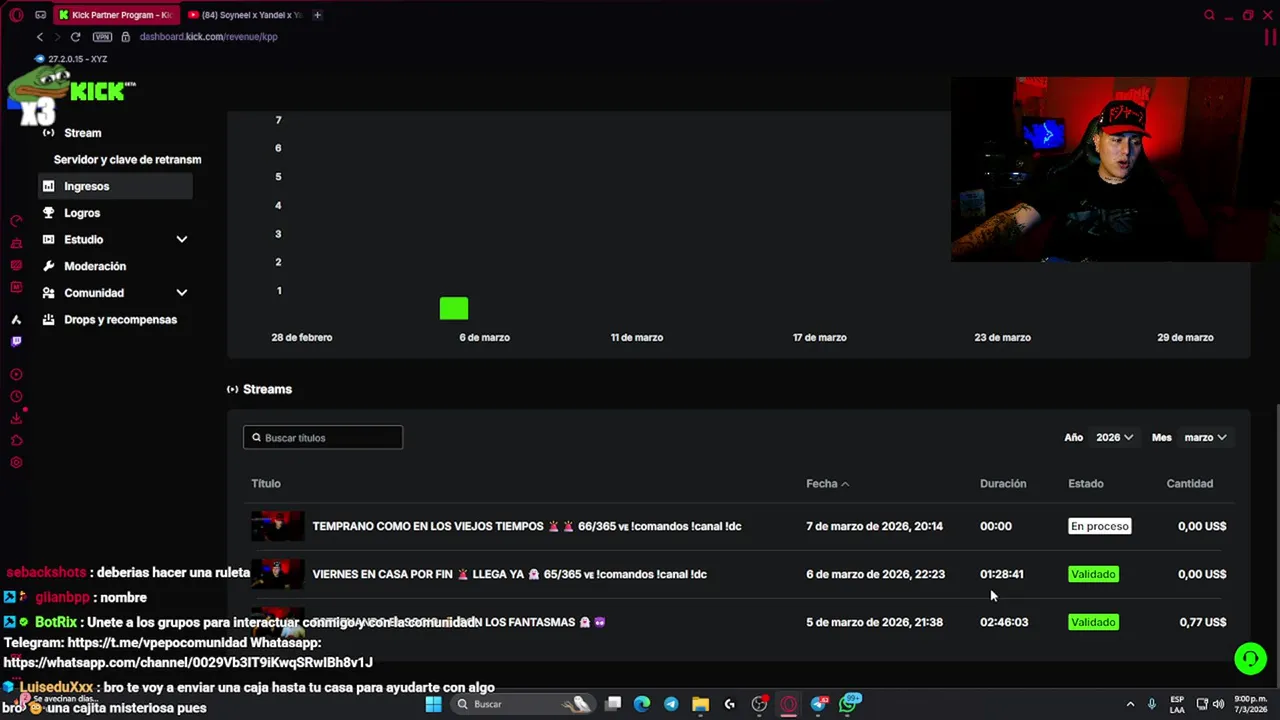
Task: Click the VIERNES EN CASA stream thumbnail
Action: pyautogui.click(x=277, y=574)
